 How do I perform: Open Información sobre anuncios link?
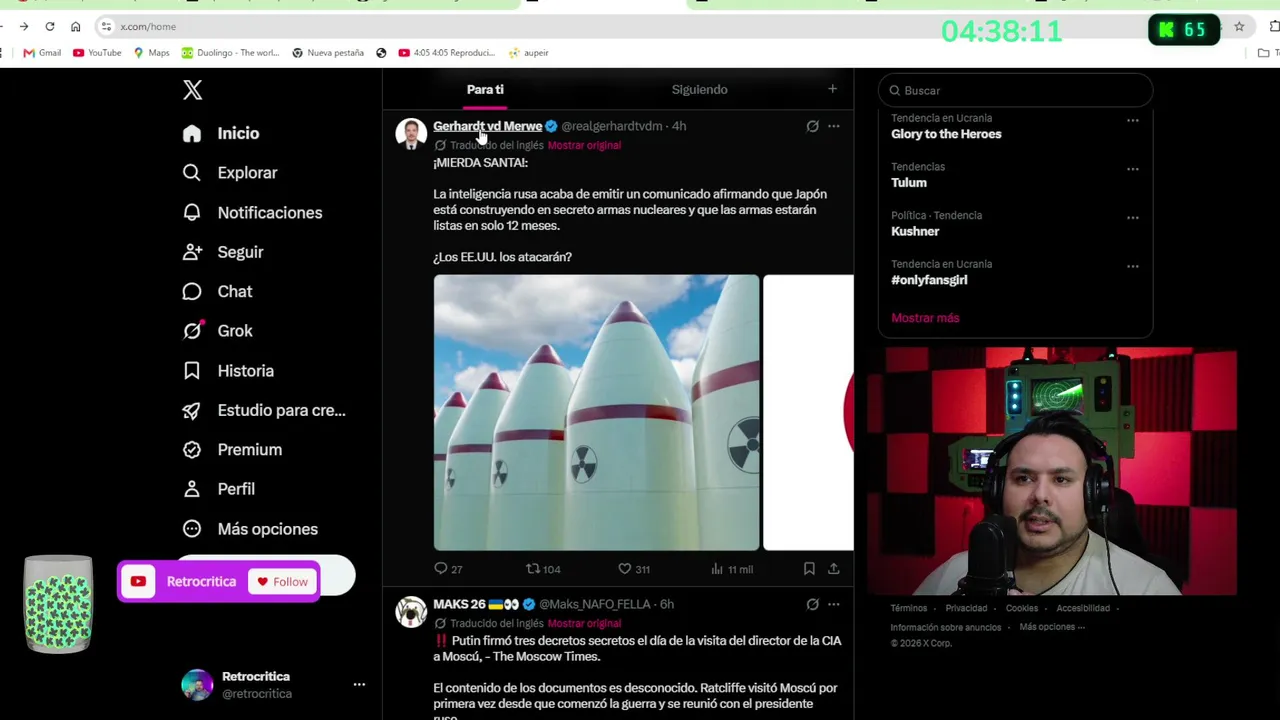(946, 627)
